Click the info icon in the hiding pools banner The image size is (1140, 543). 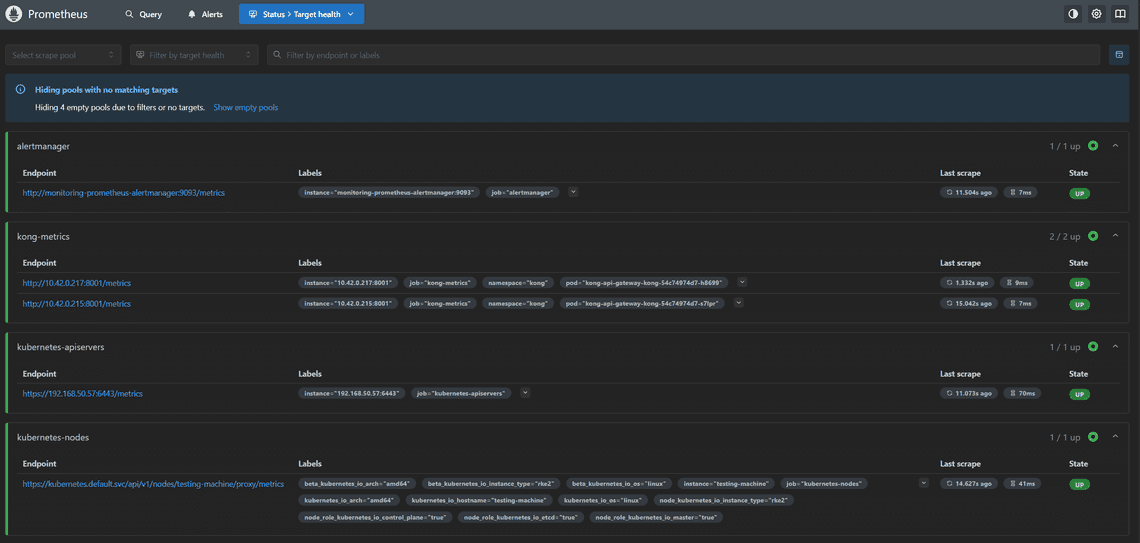(21, 90)
